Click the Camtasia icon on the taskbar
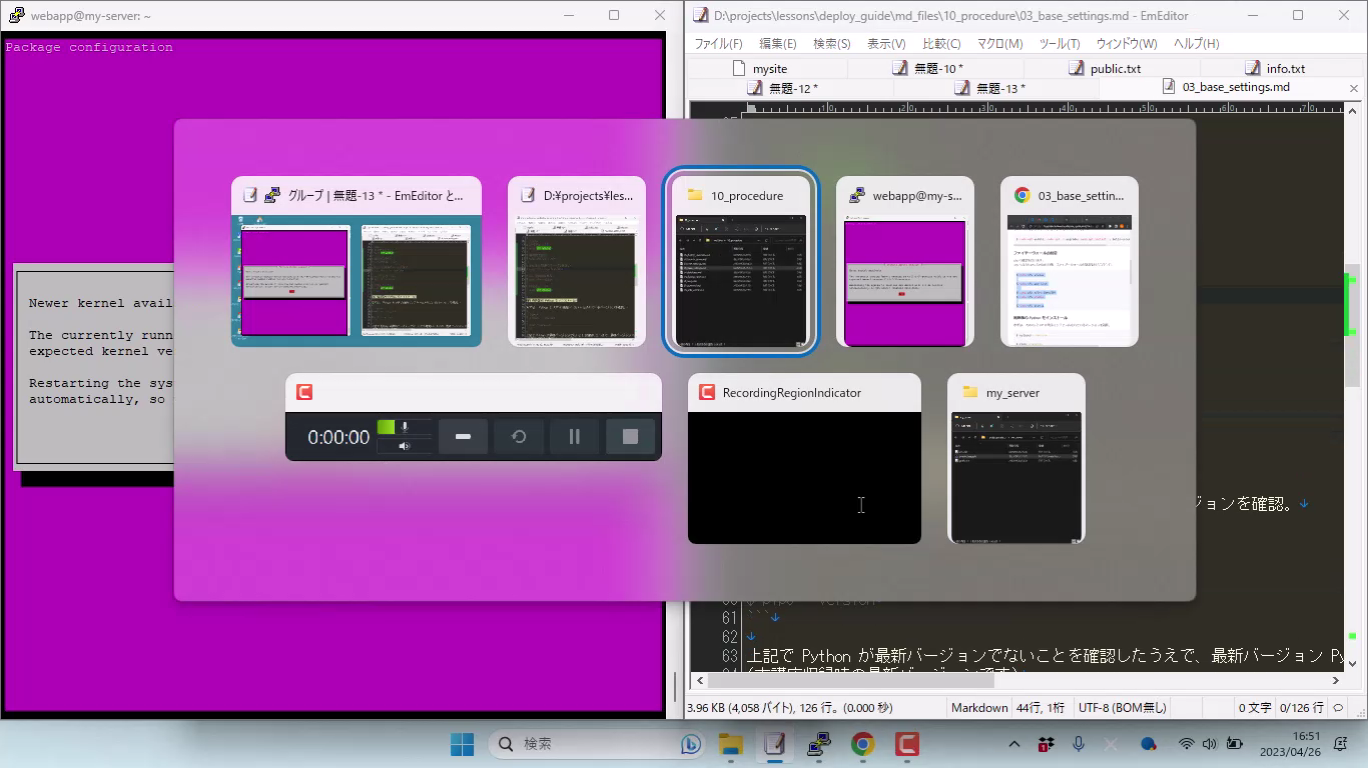The height and width of the screenshot is (768, 1368). (907, 744)
